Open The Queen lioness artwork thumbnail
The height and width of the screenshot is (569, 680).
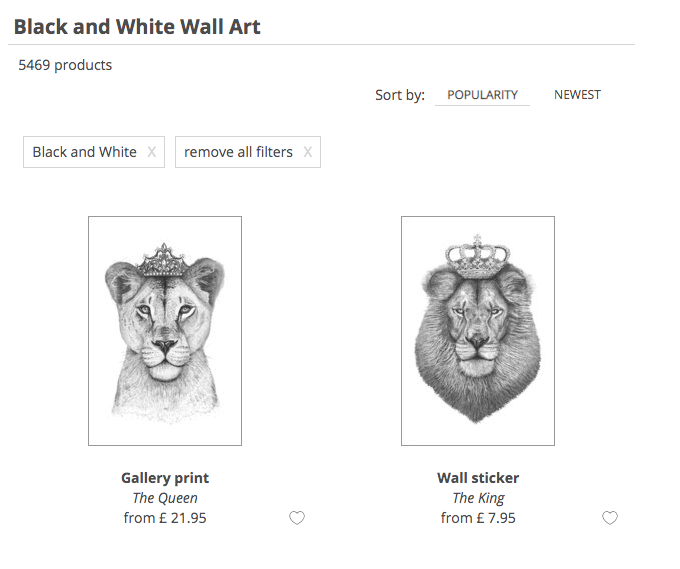click(x=165, y=331)
